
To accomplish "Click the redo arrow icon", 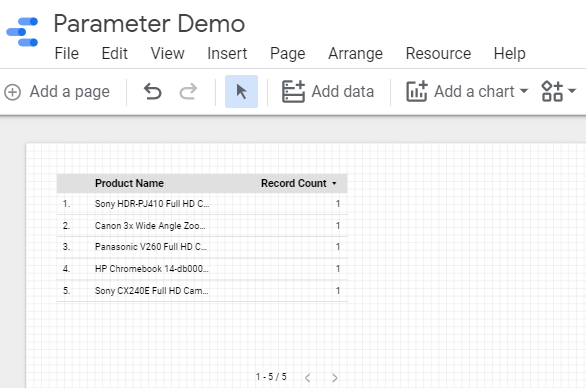I will pos(188,92).
